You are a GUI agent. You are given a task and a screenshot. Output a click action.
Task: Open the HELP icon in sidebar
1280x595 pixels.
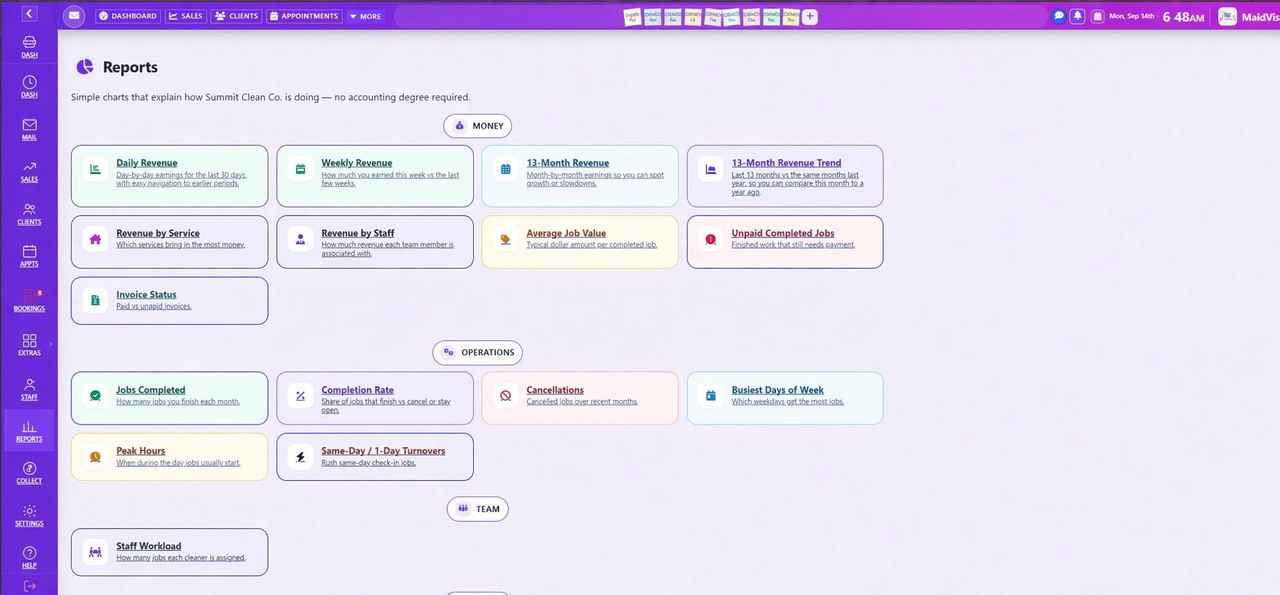(x=29, y=557)
